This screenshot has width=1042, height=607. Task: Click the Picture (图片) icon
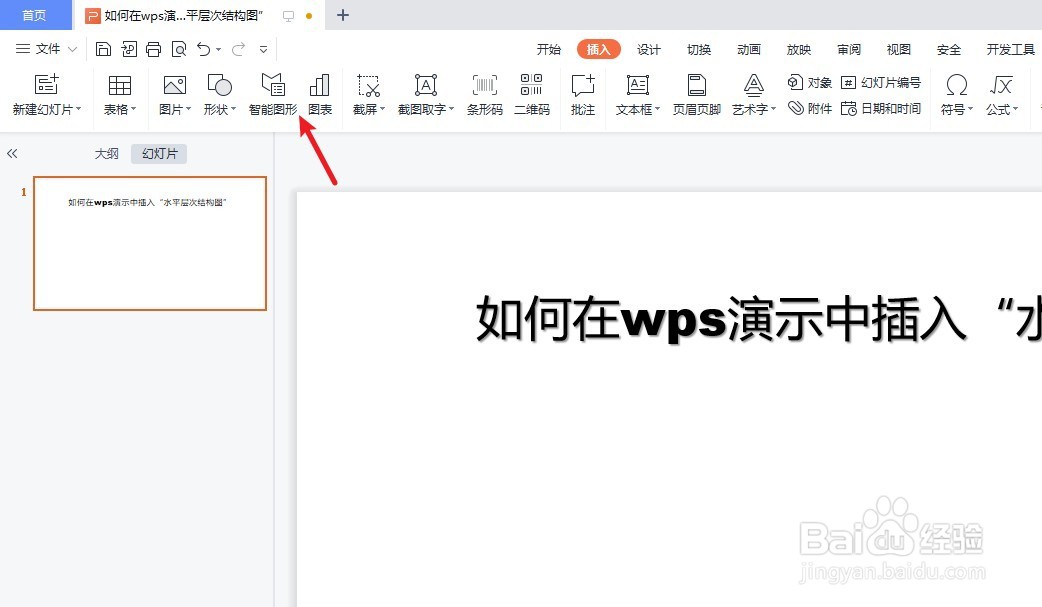pyautogui.click(x=175, y=84)
